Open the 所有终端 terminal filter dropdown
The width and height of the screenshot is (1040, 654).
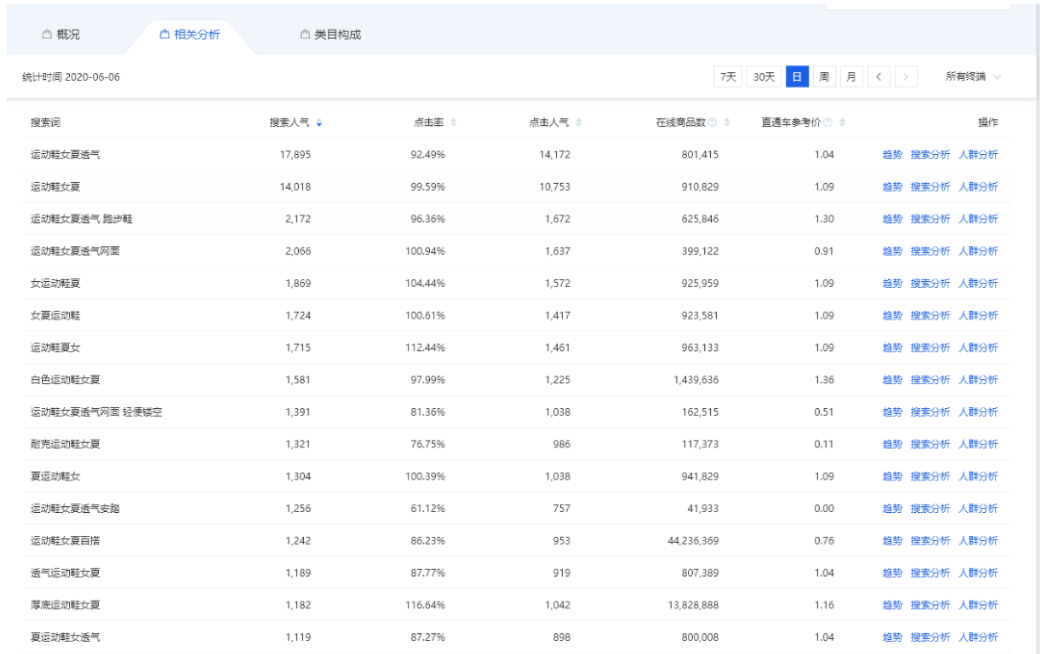pos(966,75)
